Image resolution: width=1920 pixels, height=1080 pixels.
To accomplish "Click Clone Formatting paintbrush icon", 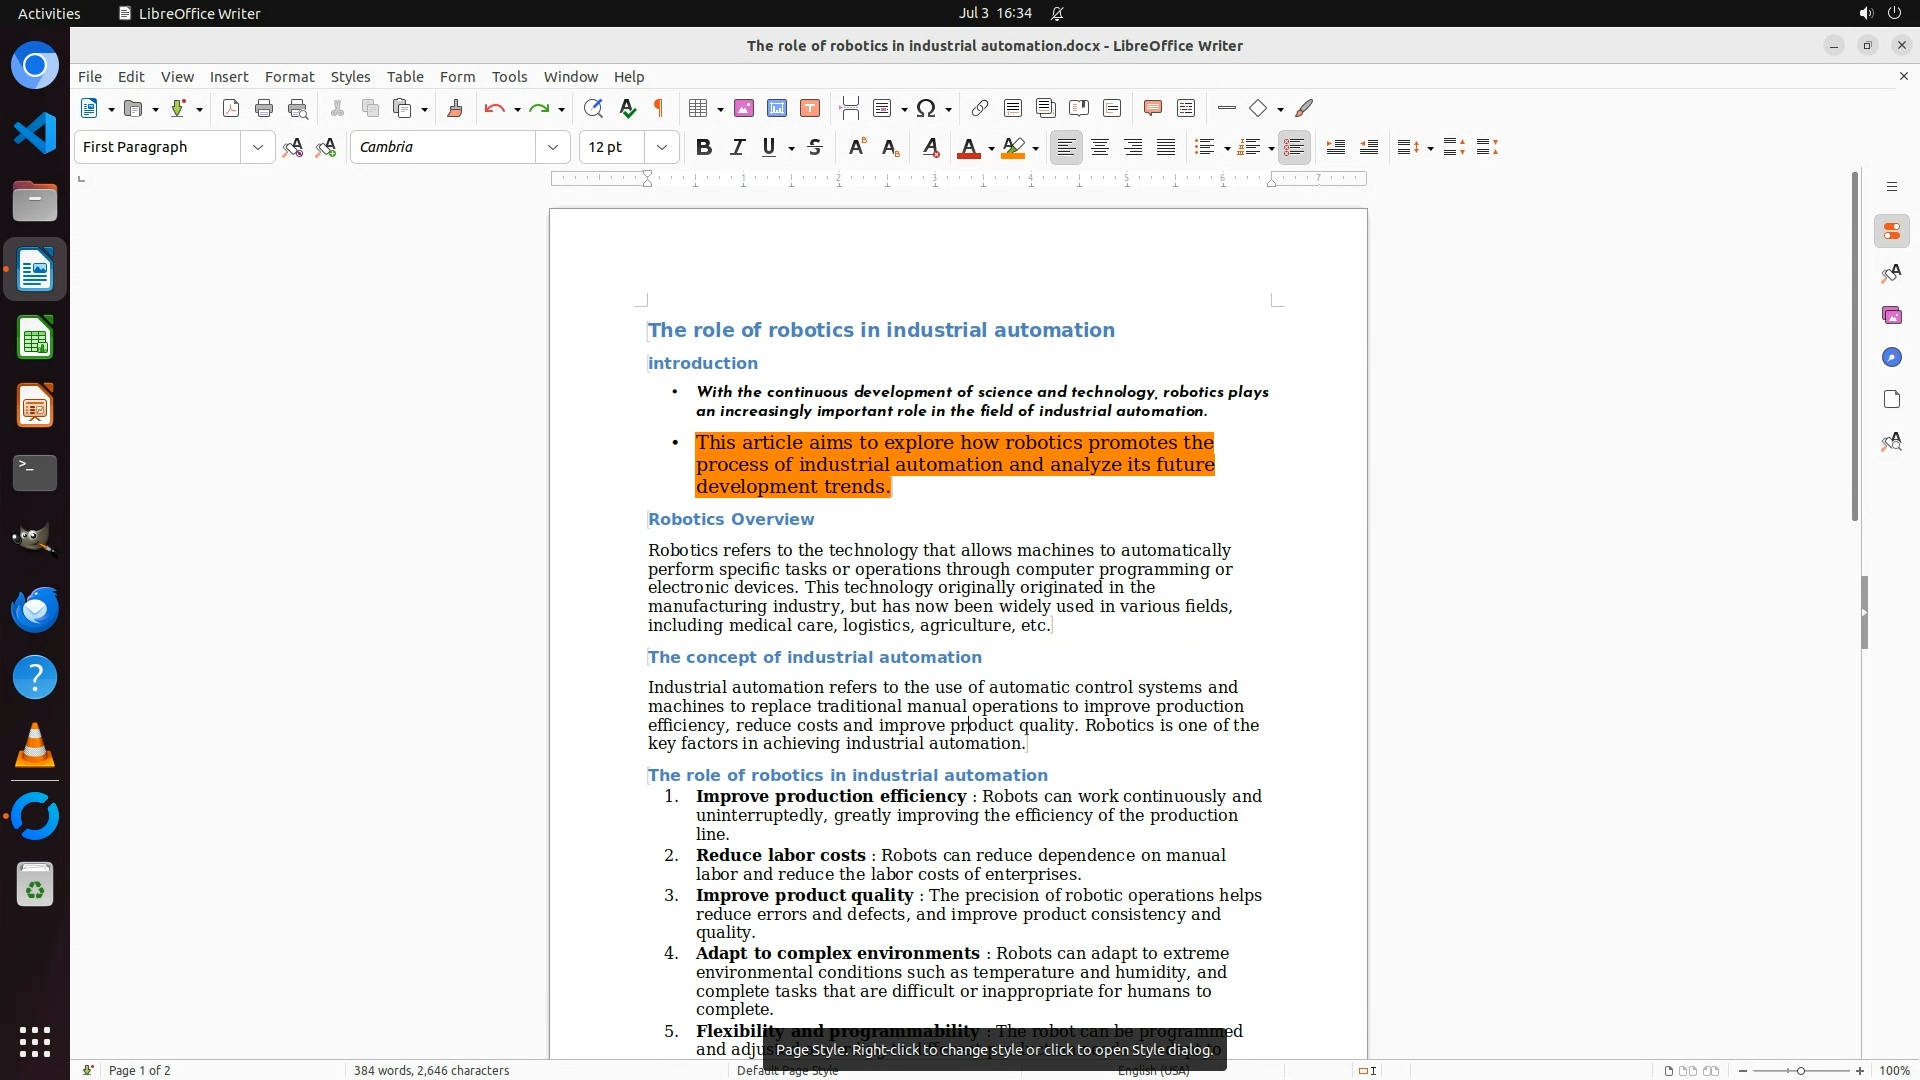I will (x=455, y=109).
